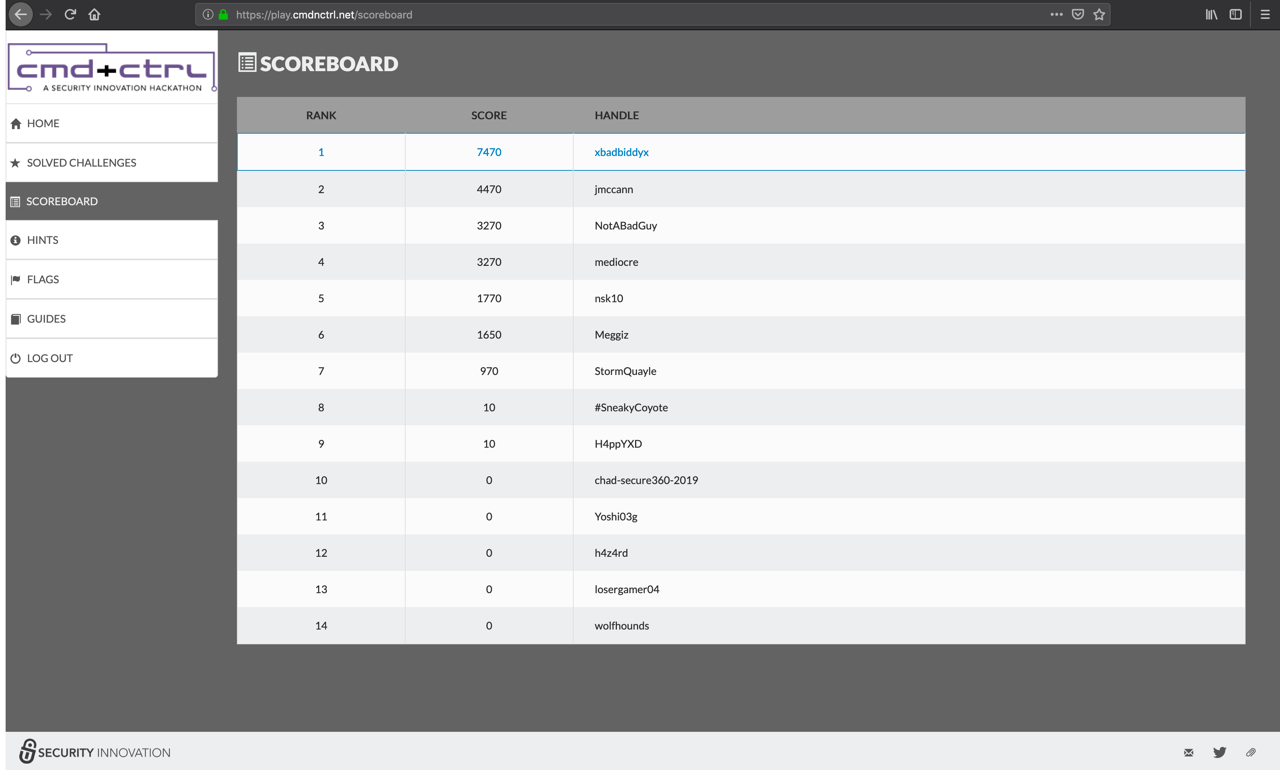Screen dimensions: 1280x770
Task: Show site information for the connection
Action: 208,15
